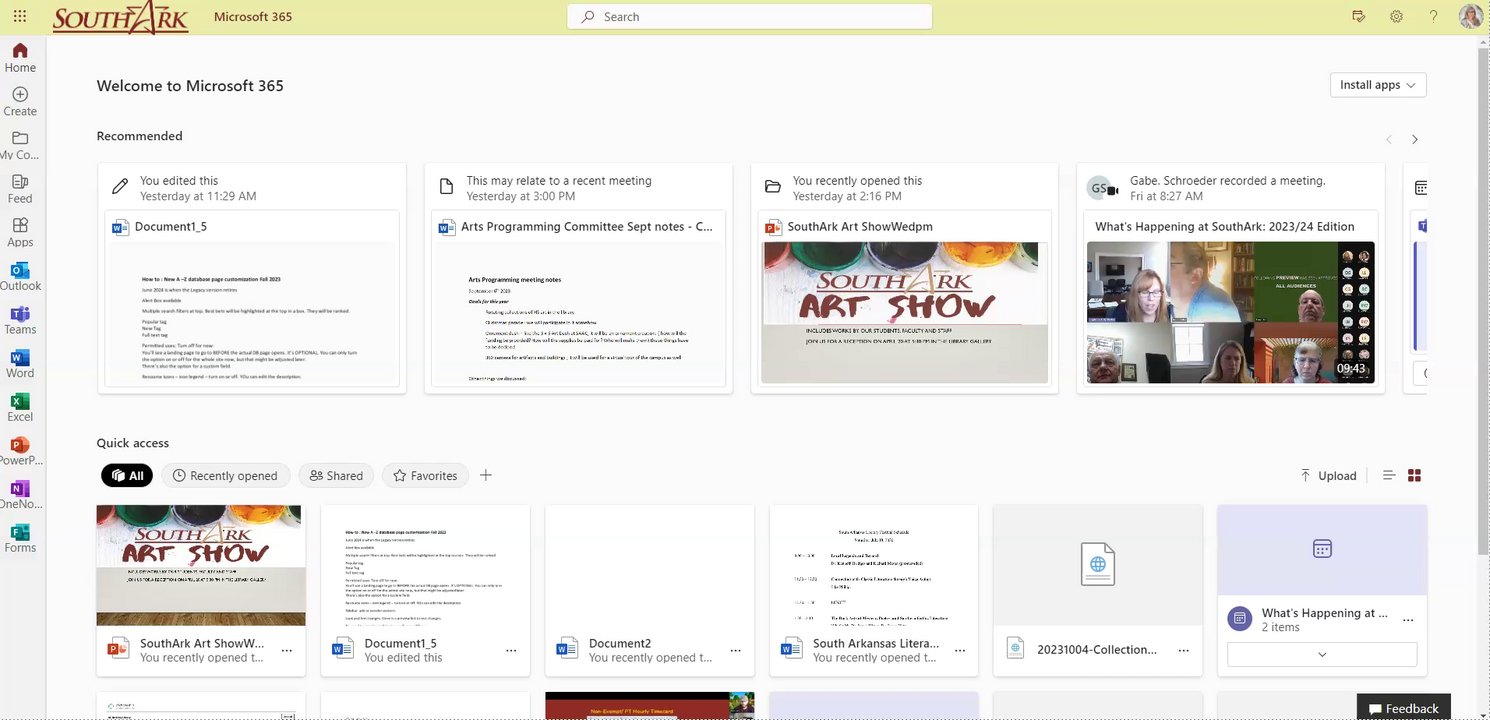Open Arts Programming Committee Sept notes card
Screen dimensions: 1490x720
[578, 298]
